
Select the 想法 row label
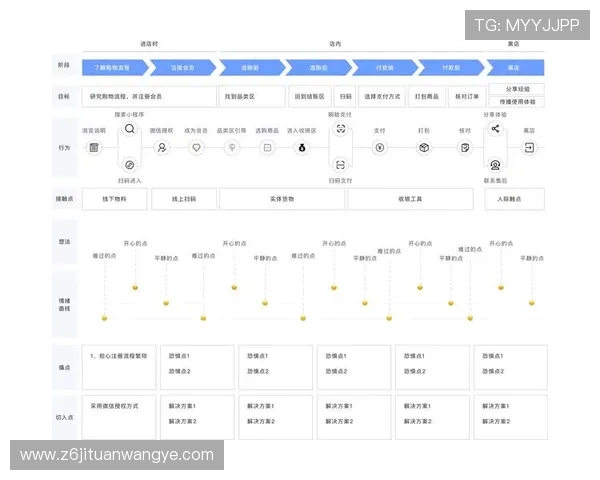(64, 242)
